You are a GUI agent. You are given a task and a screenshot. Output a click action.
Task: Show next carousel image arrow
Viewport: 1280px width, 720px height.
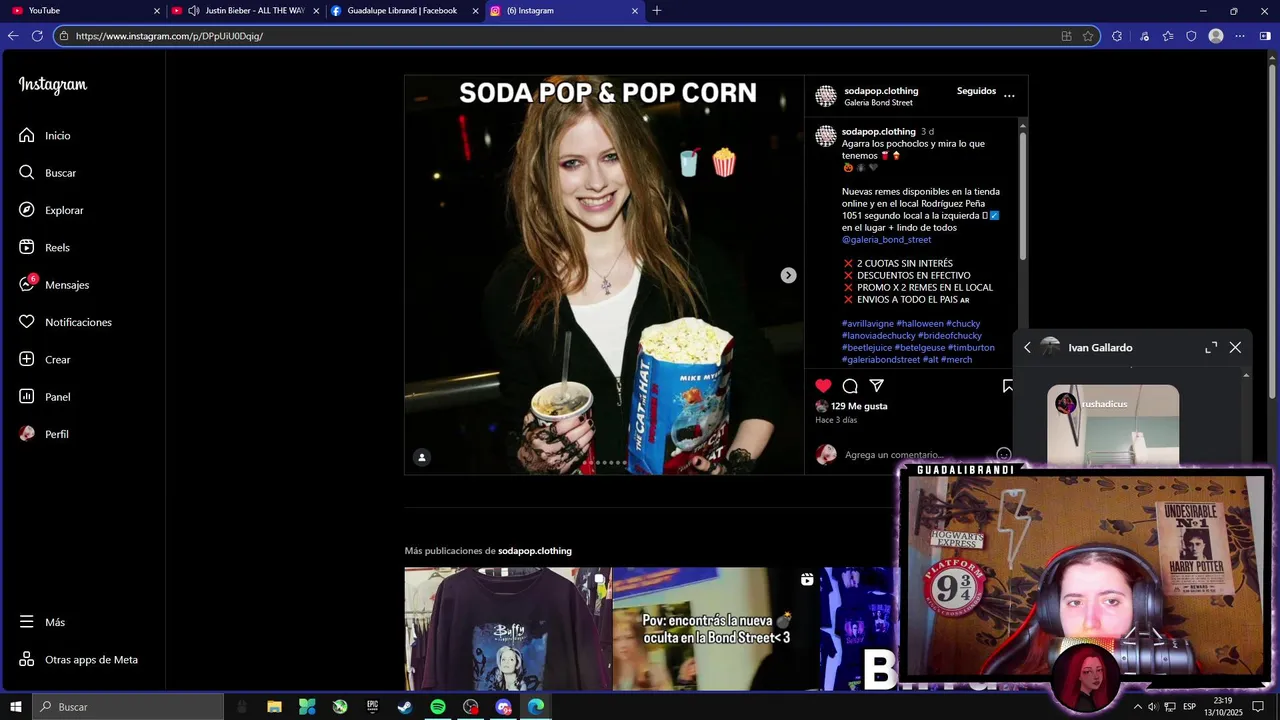point(788,275)
